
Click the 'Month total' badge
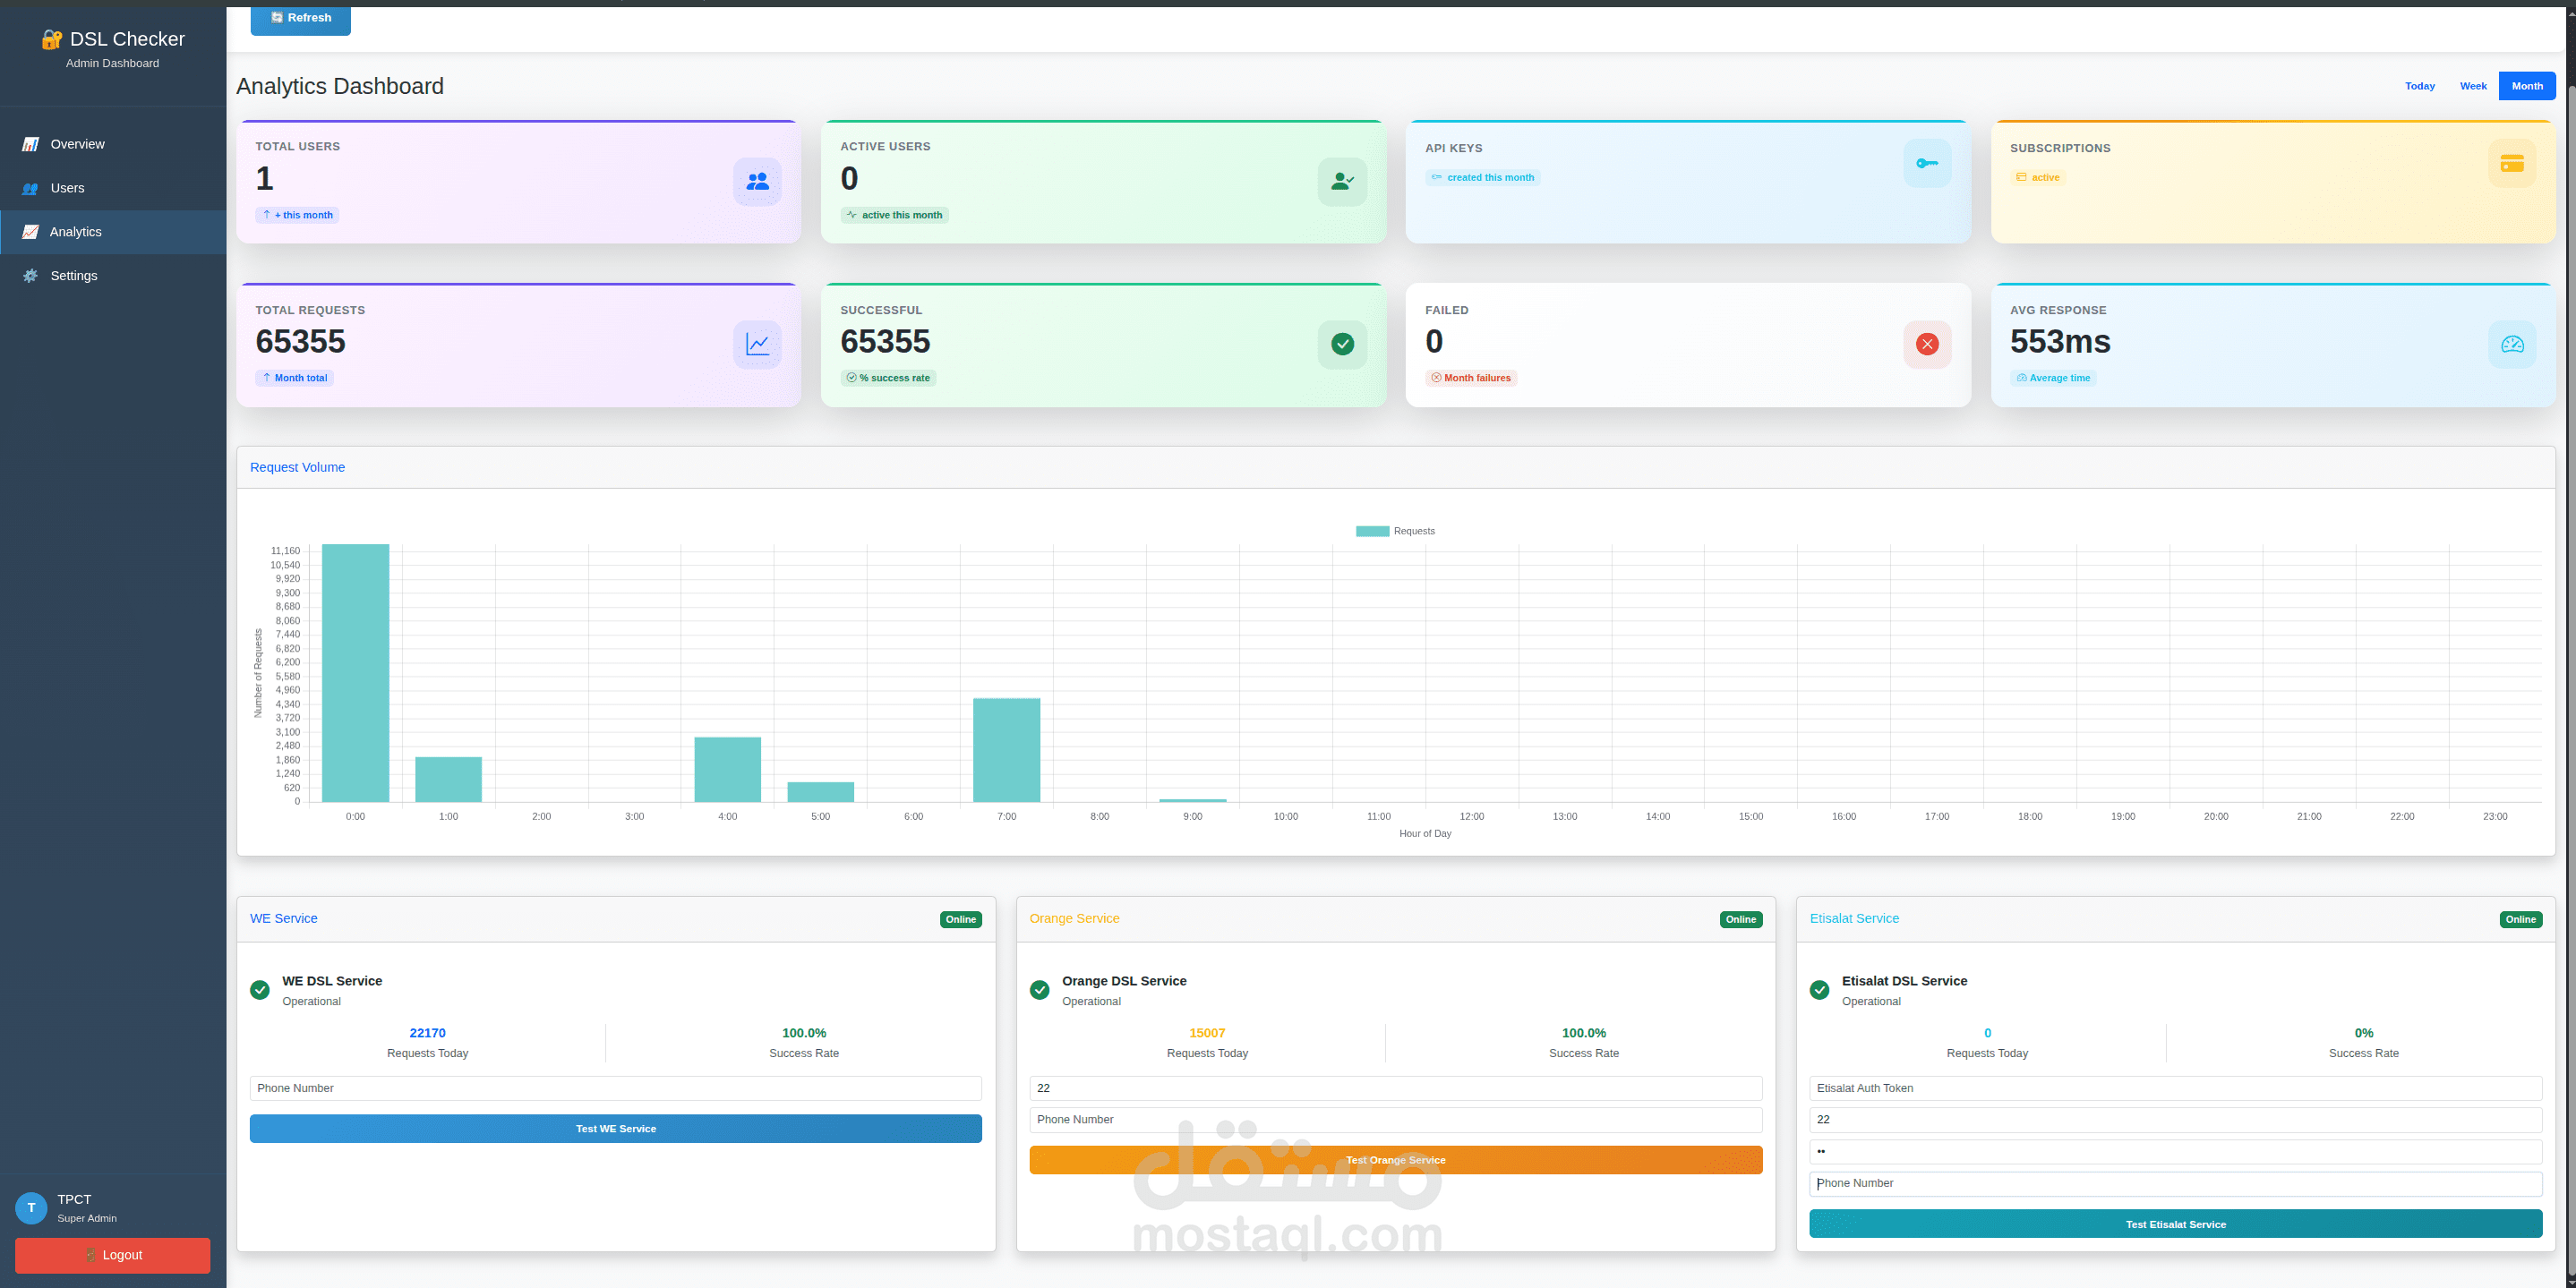click(294, 378)
